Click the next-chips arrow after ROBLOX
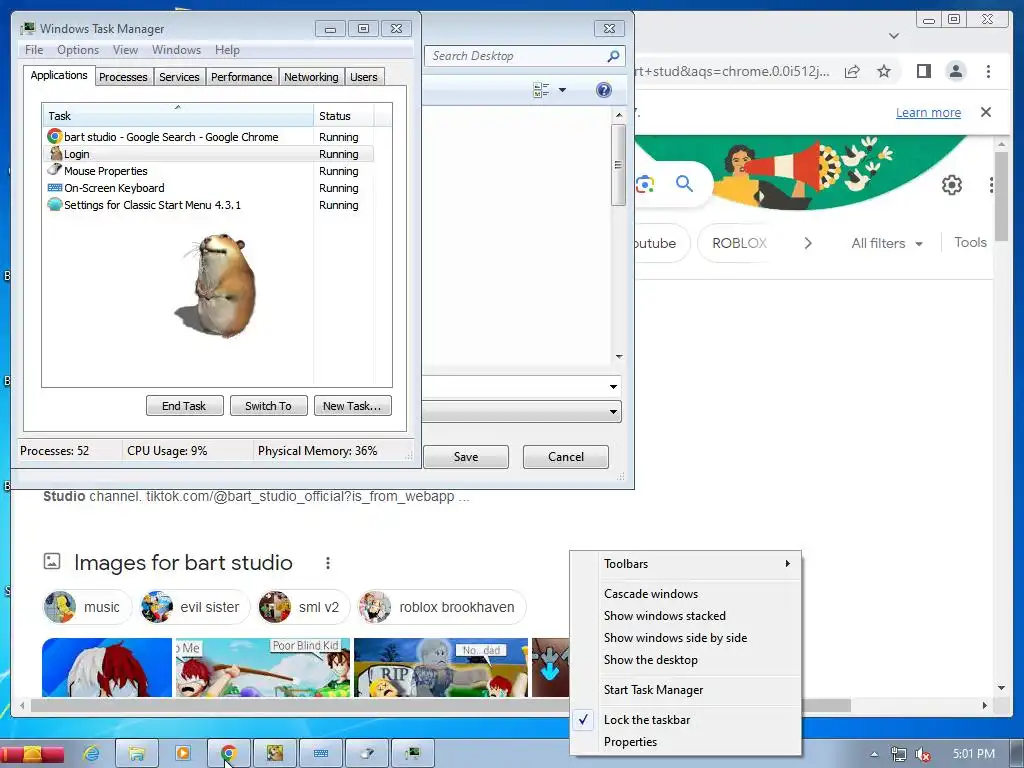This screenshot has height=768, width=1024. click(x=808, y=243)
